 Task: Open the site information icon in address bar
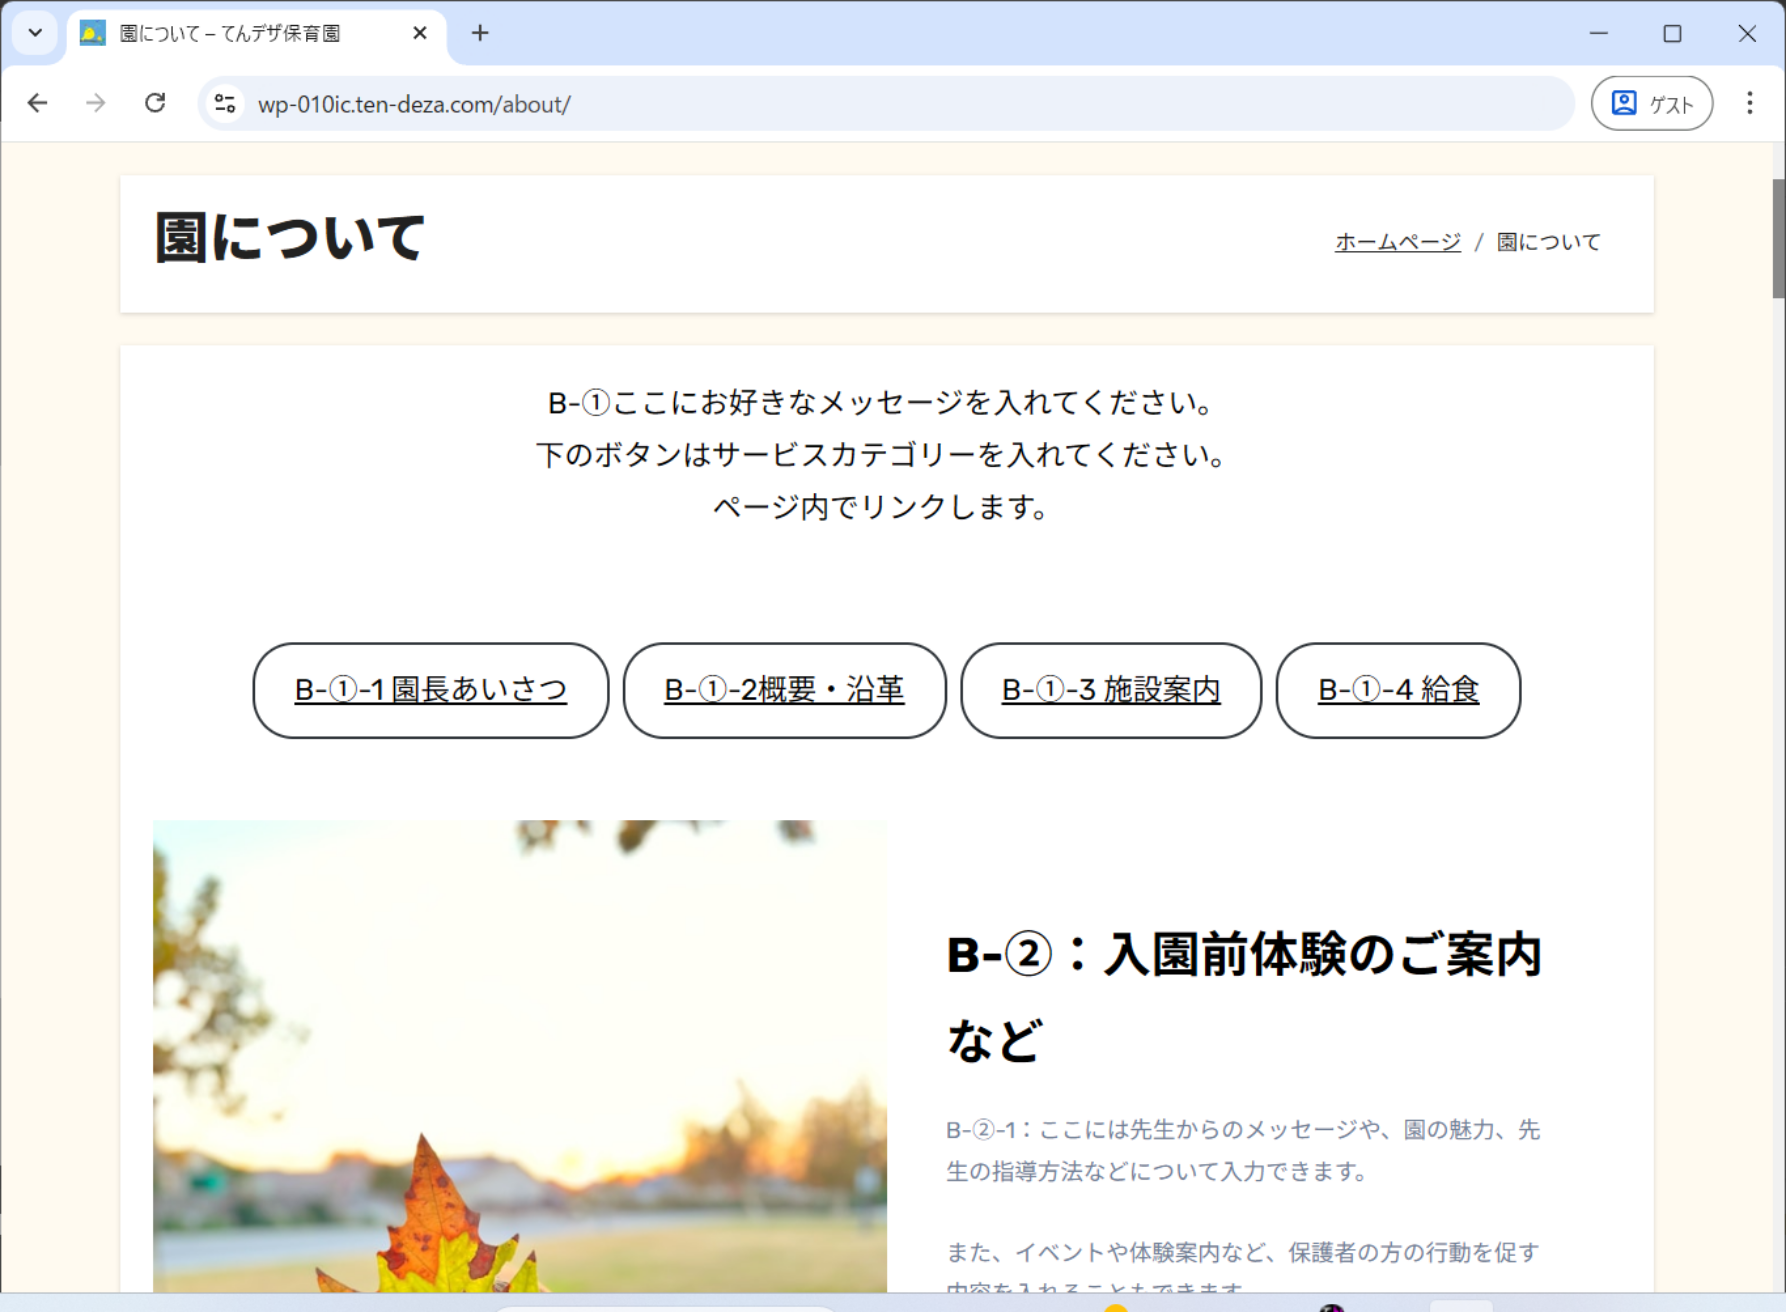(226, 104)
